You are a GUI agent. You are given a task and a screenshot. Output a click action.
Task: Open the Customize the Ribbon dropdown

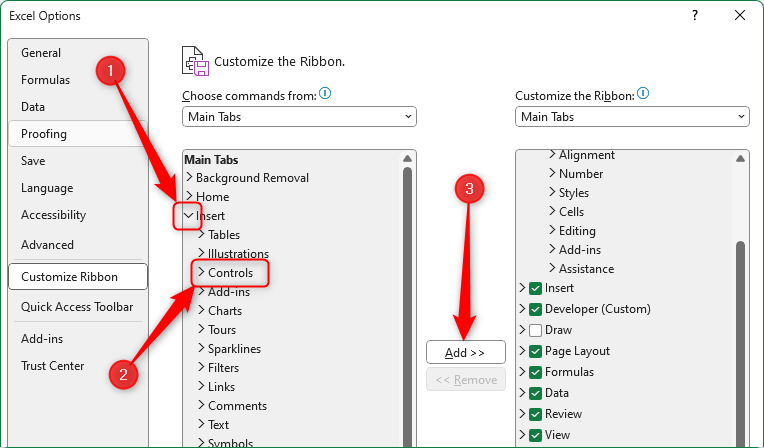tap(632, 117)
